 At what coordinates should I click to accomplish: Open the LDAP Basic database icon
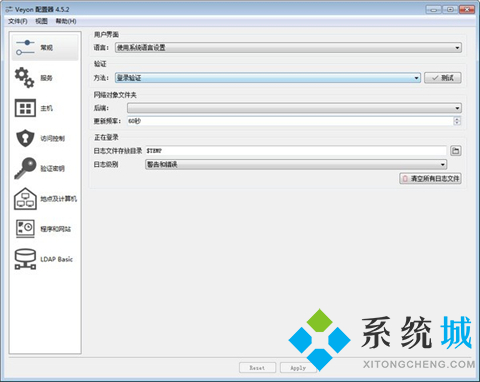coord(25,259)
